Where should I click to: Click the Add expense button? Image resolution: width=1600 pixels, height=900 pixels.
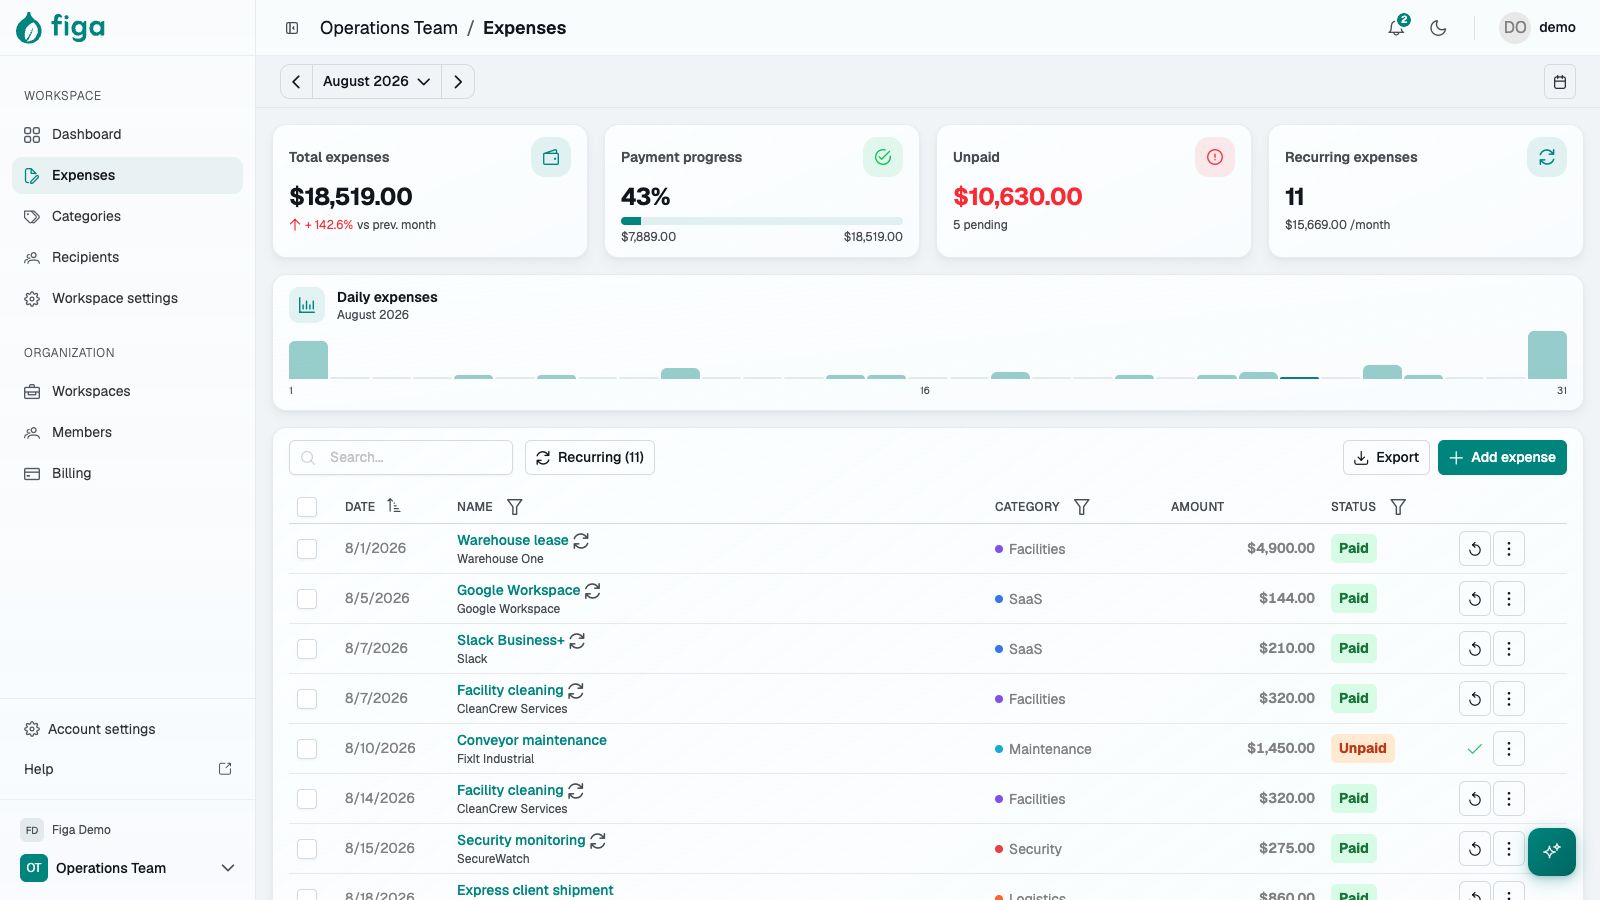pos(1502,457)
